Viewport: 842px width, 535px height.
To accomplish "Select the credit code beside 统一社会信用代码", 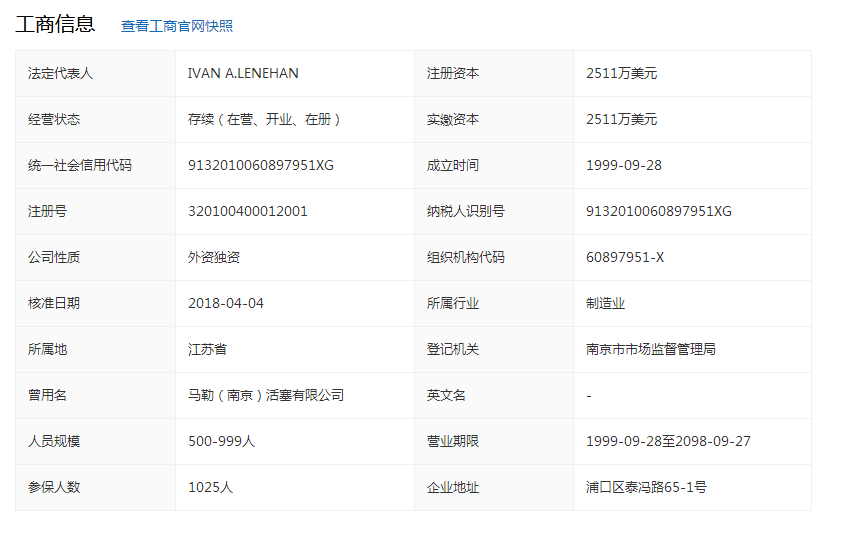I will [x=261, y=165].
